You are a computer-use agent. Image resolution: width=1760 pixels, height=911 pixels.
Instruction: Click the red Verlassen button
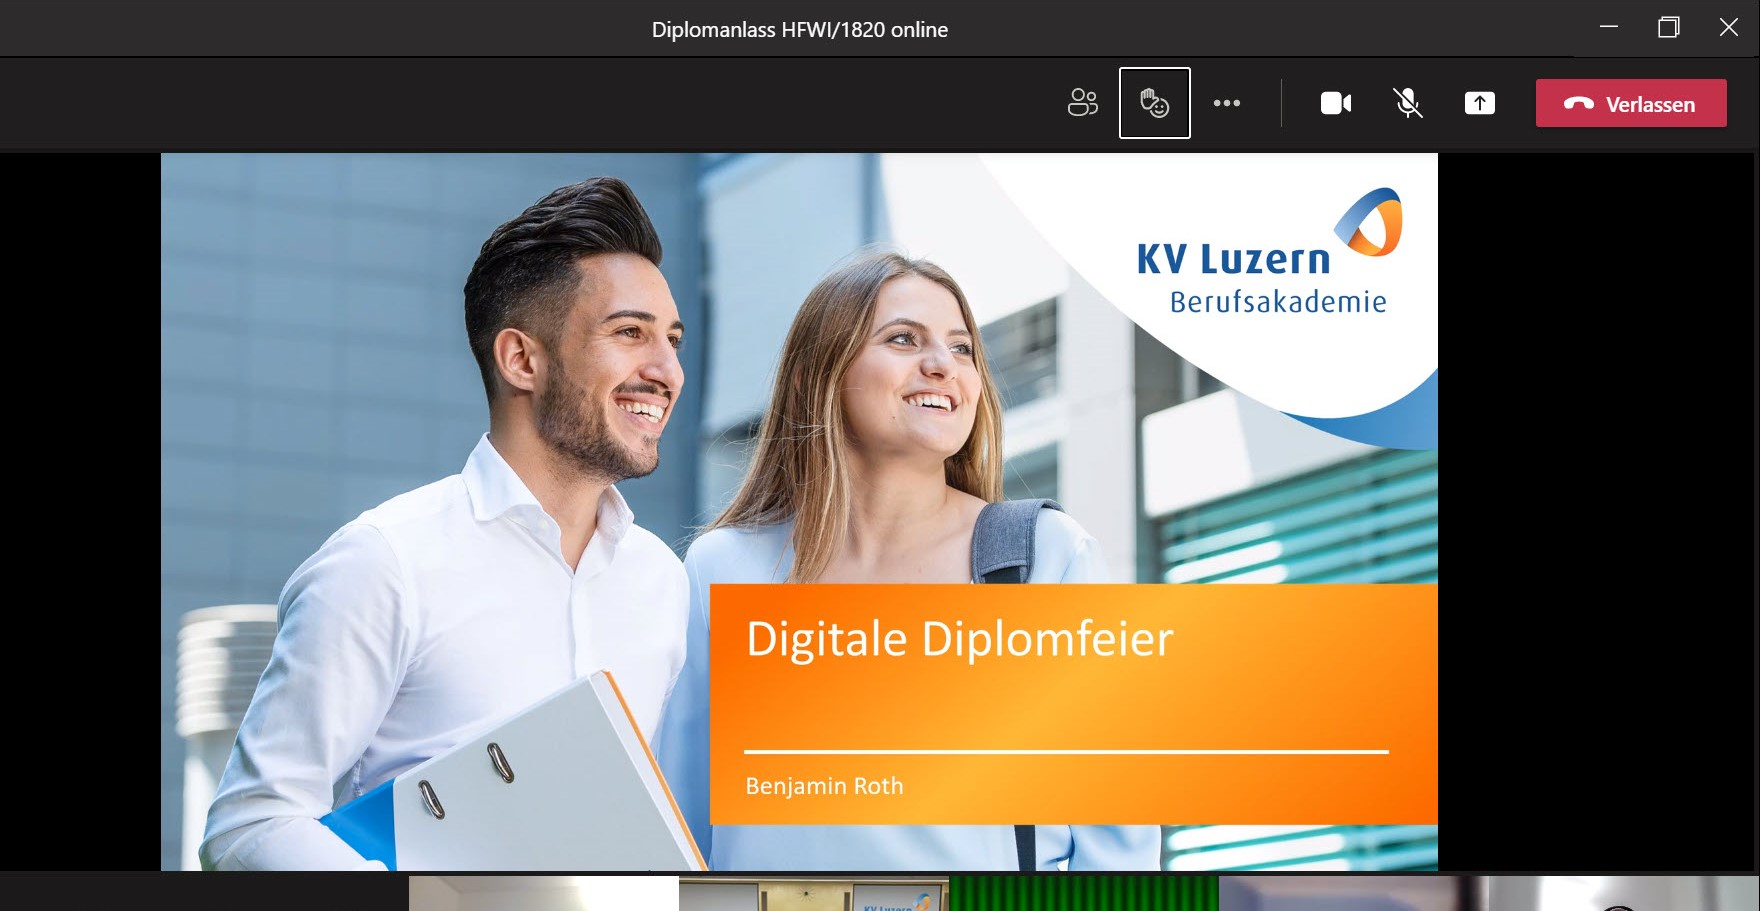pos(1631,103)
